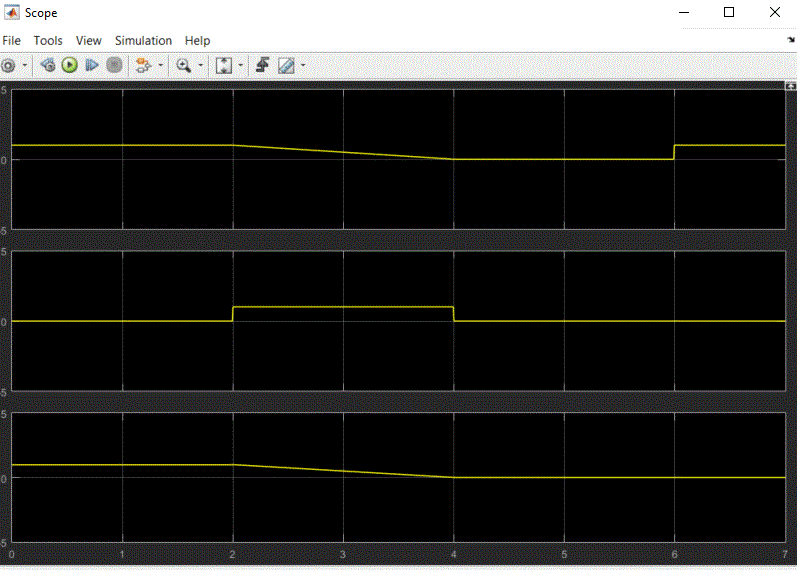Click the Highlight Simulink Block icon
The width and height of the screenshot is (797, 570).
click(143, 65)
